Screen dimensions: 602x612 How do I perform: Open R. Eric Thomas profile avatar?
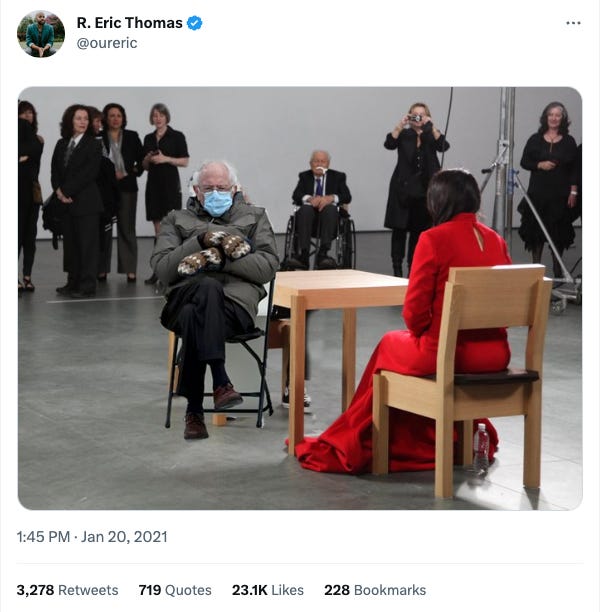(41, 34)
